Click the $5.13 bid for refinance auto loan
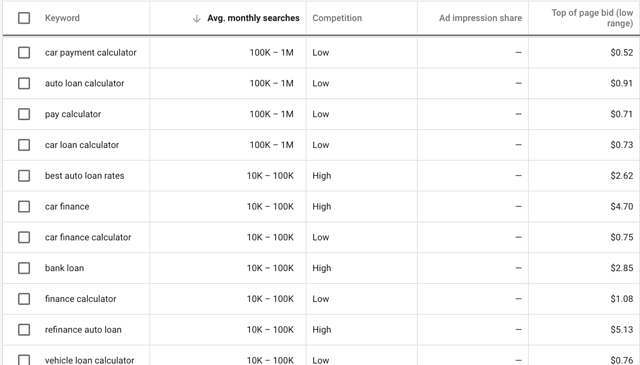The height and width of the screenshot is (365, 640). (x=622, y=329)
